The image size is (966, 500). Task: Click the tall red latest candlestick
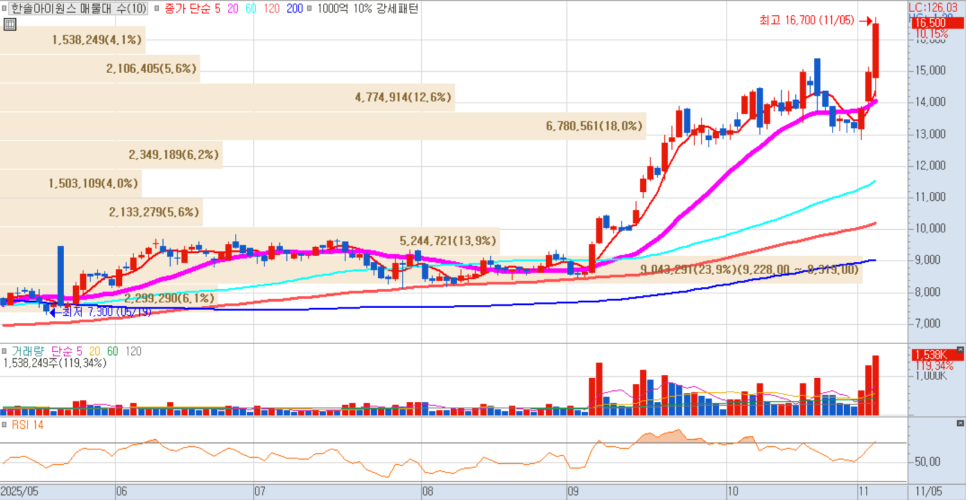tap(875, 50)
